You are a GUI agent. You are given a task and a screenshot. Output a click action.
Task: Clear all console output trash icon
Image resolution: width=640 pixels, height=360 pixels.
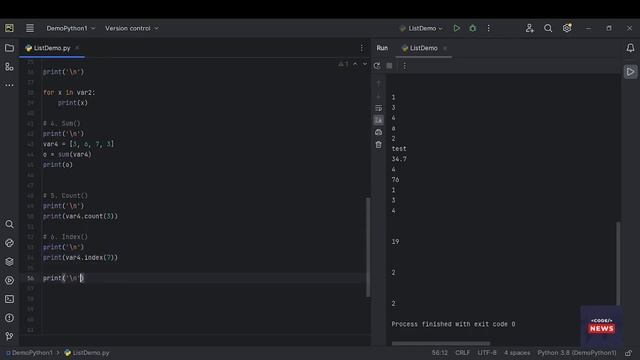pyautogui.click(x=379, y=144)
